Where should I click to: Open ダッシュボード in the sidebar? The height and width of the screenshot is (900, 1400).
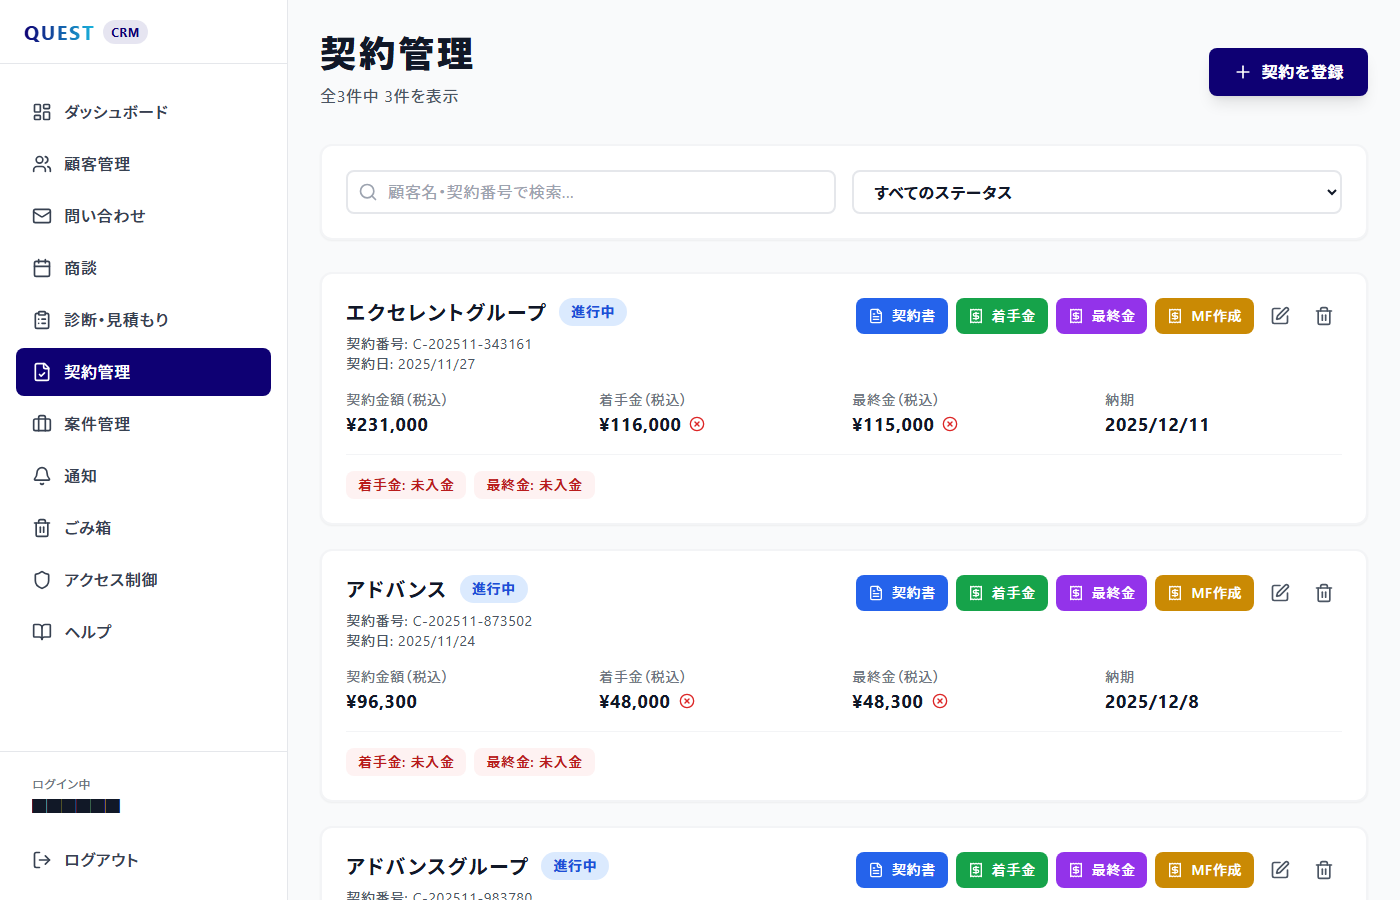click(x=115, y=112)
